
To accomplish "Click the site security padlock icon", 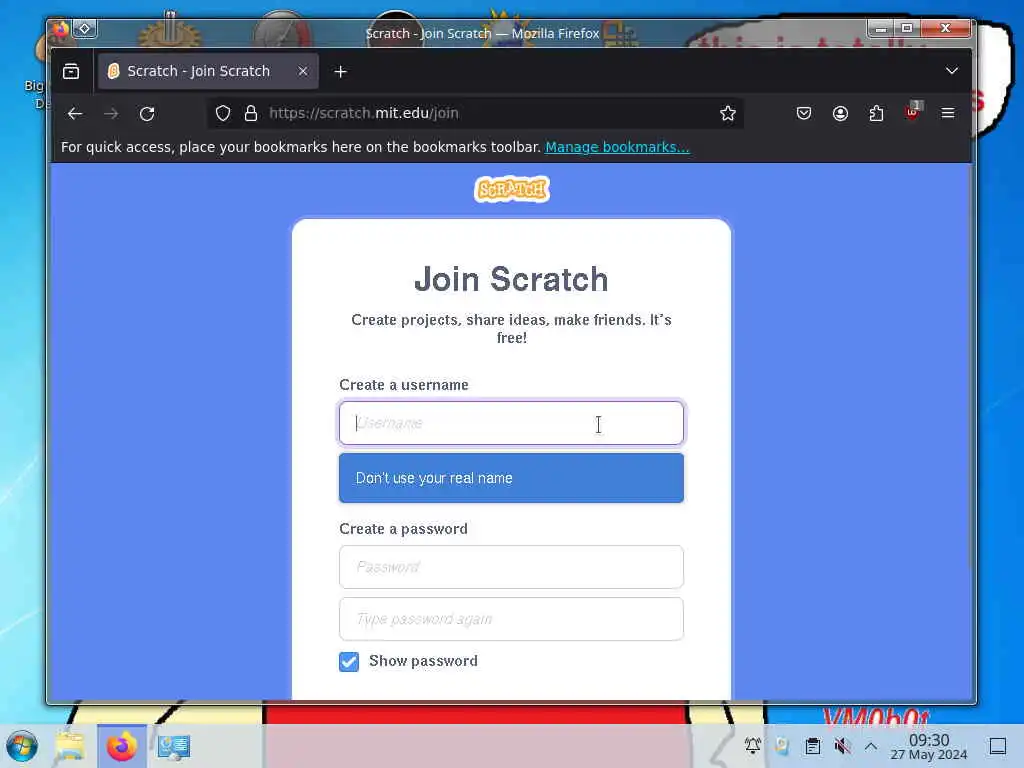I will 251,114.
